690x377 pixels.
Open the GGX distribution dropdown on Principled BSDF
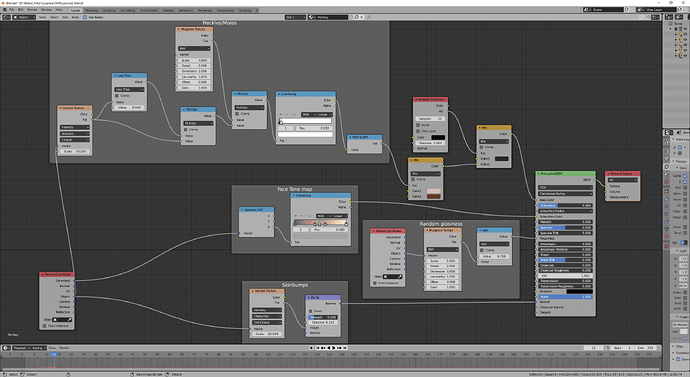coord(565,187)
